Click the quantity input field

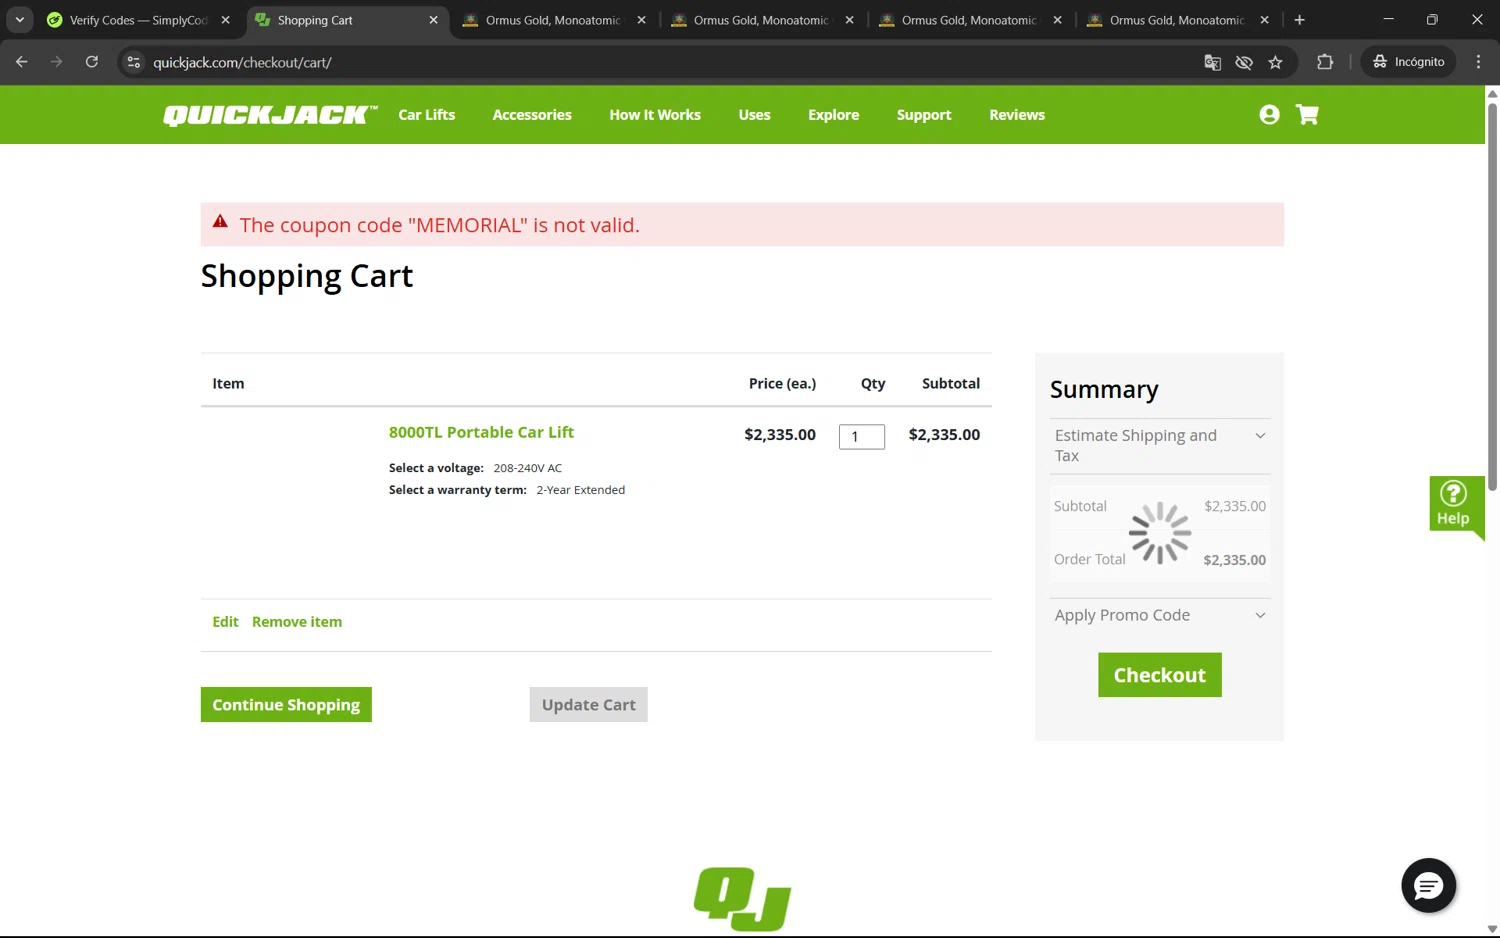(x=862, y=437)
